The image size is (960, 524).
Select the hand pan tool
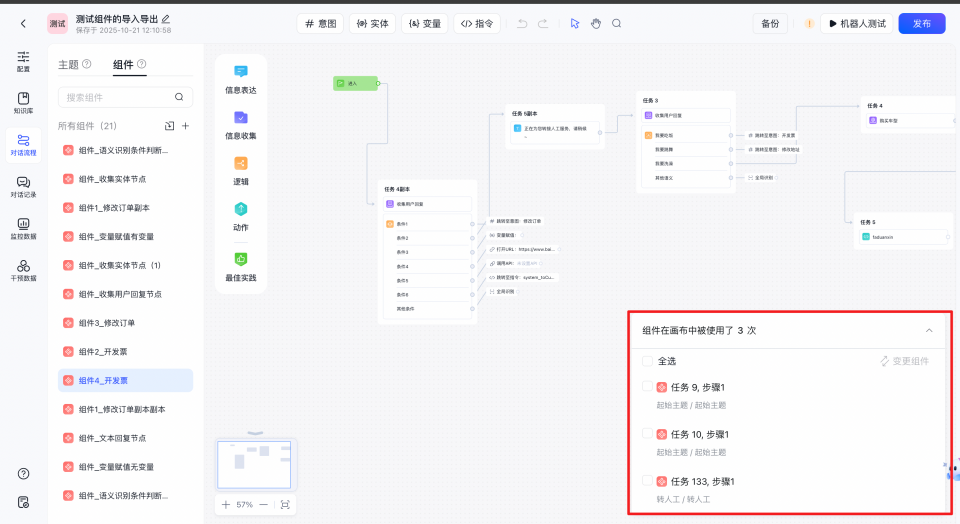tap(596, 23)
